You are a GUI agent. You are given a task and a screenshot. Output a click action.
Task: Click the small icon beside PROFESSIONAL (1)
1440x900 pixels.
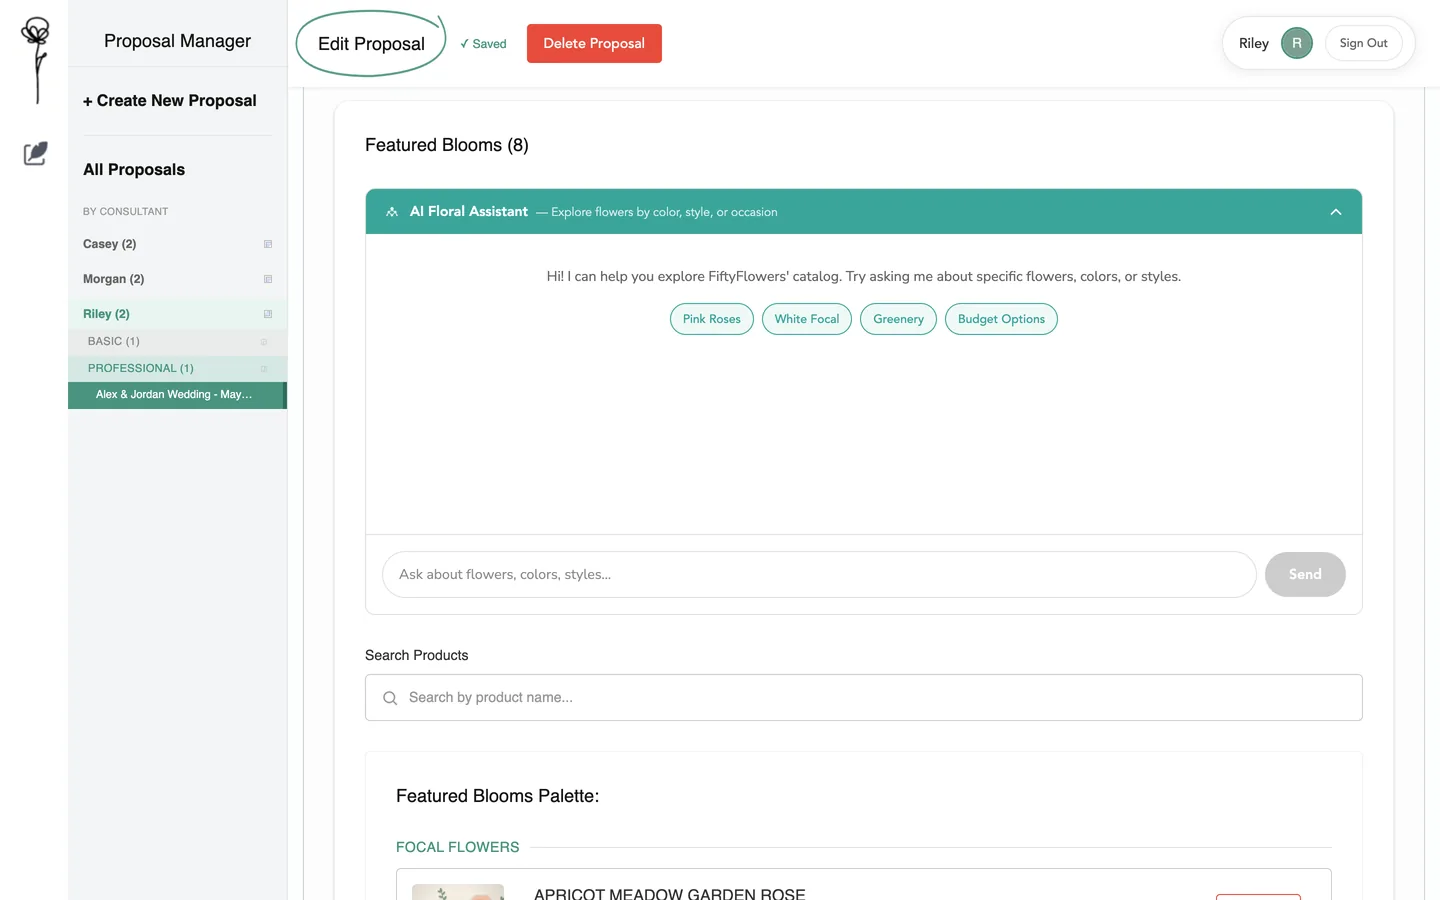pyautogui.click(x=264, y=369)
